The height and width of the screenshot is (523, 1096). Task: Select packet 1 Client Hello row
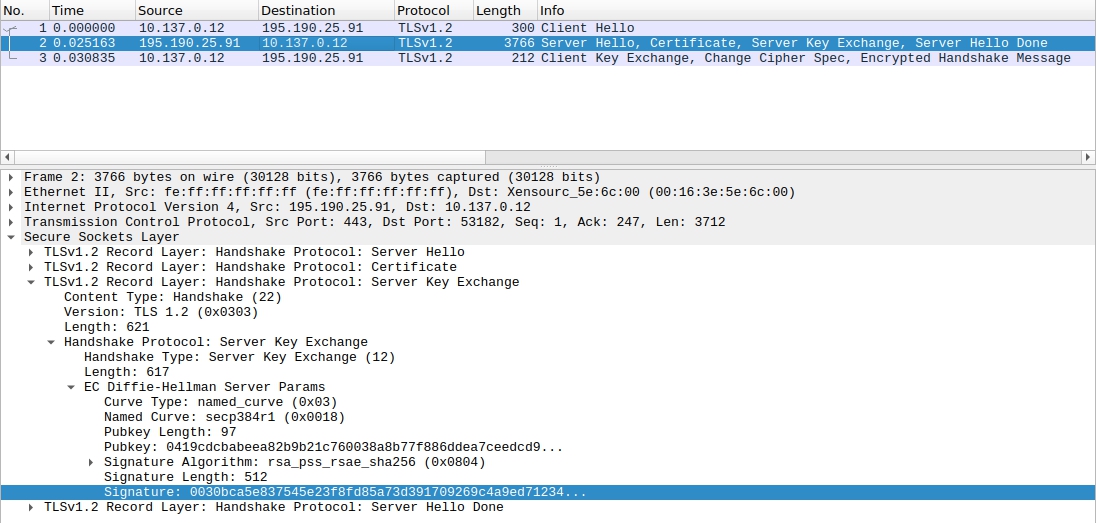point(548,28)
